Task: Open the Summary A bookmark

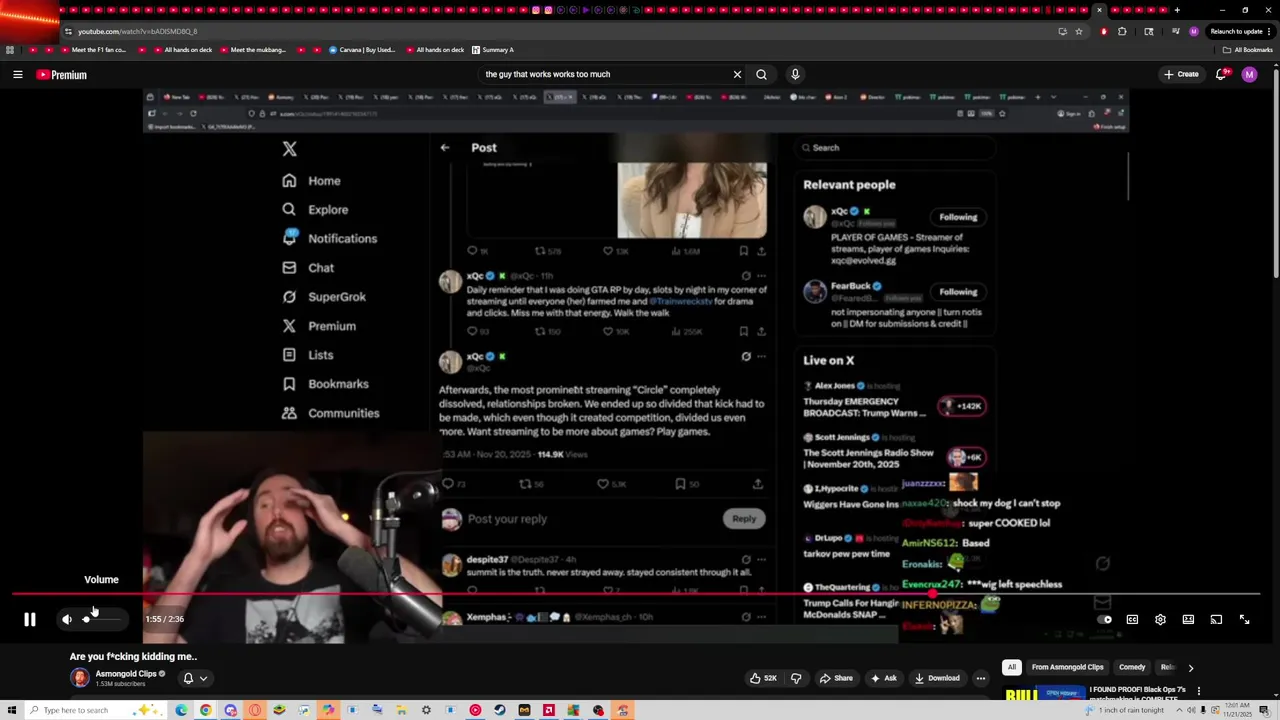Action: point(493,50)
